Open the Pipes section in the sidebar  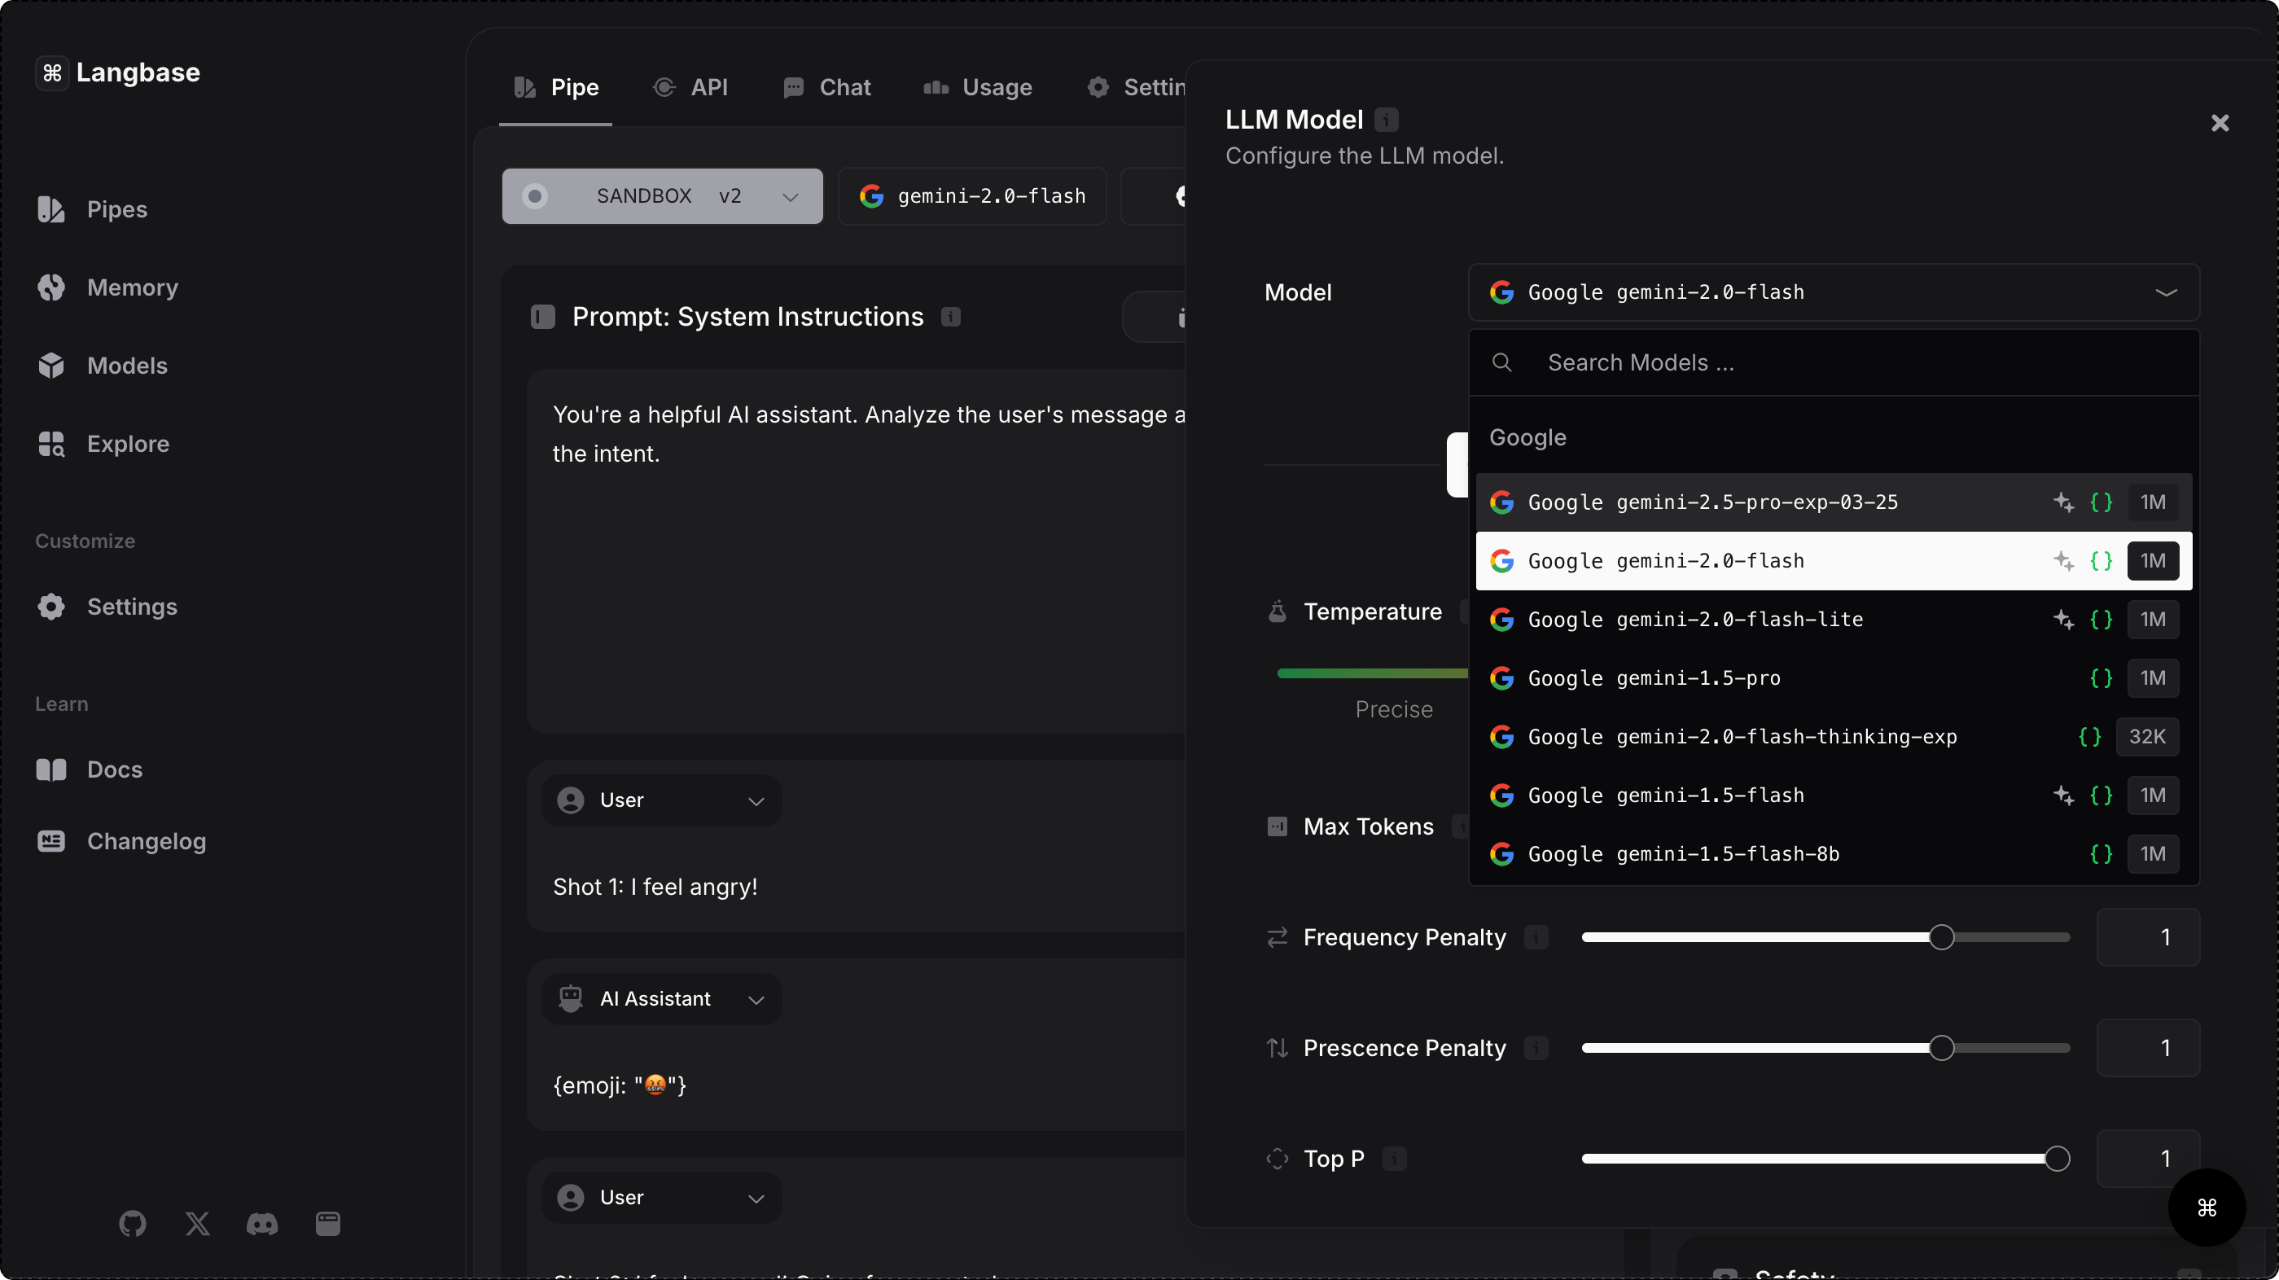(x=117, y=209)
